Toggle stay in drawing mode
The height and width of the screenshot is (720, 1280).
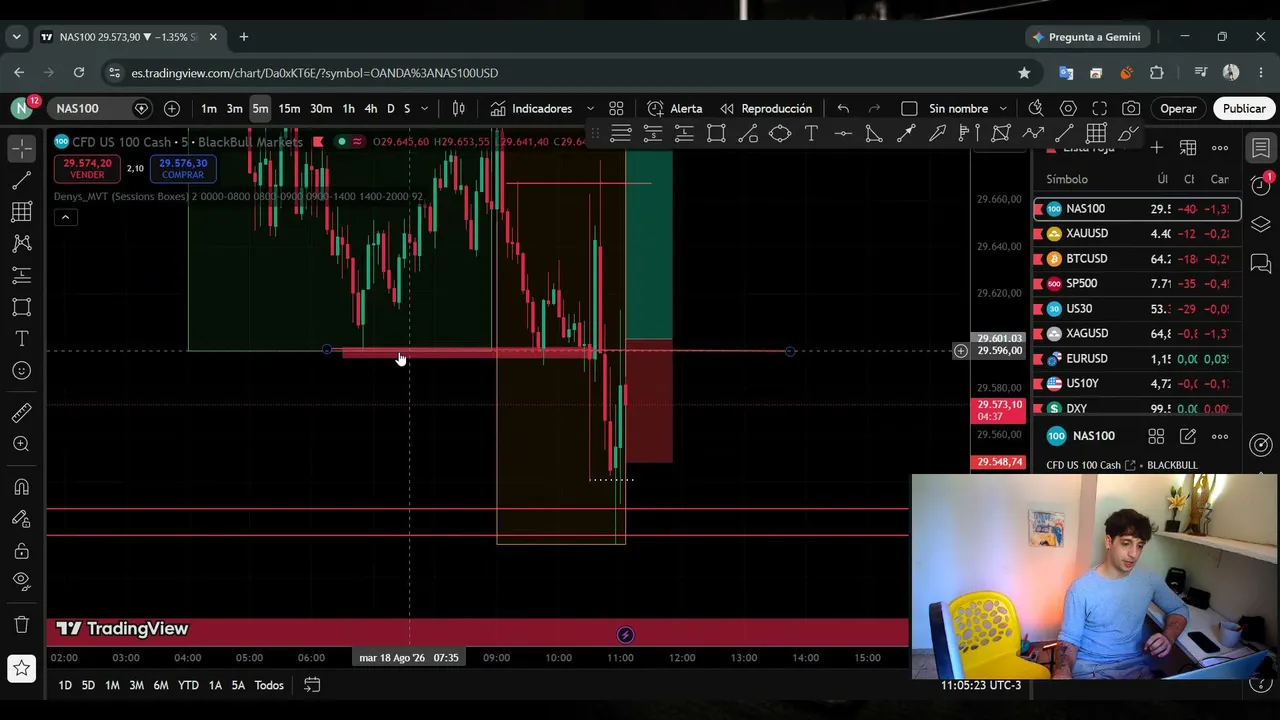pyautogui.click(x=21, y=519)
